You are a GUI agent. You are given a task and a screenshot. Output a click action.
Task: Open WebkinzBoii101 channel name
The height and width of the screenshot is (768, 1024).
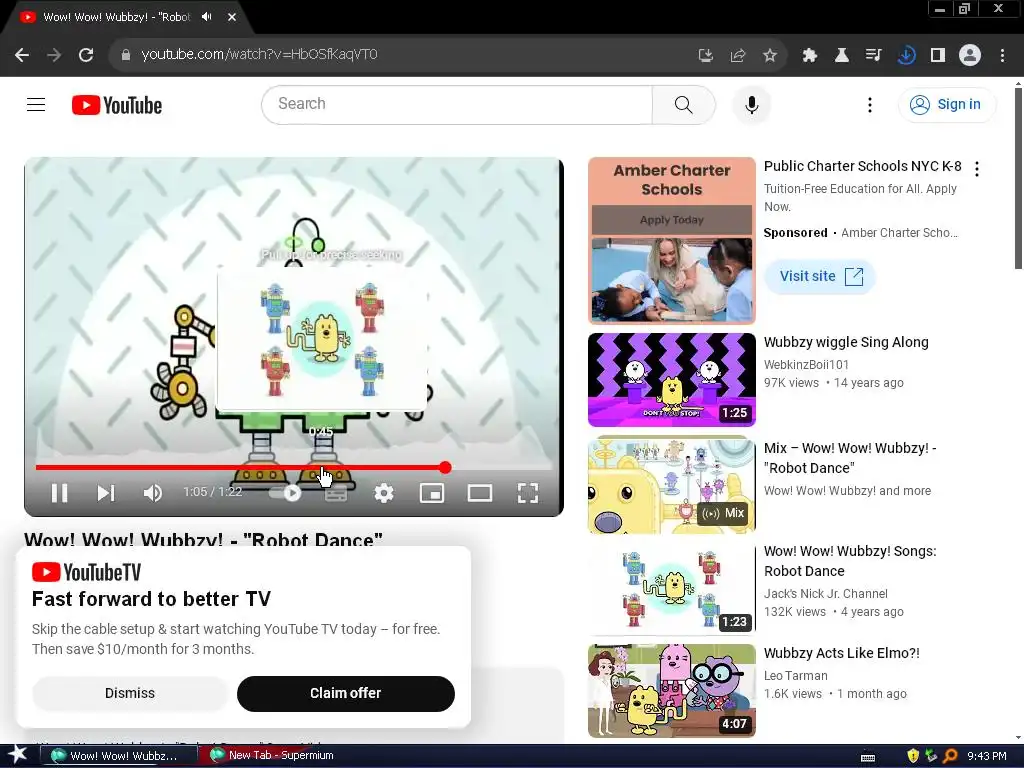[x=806, y=364]
